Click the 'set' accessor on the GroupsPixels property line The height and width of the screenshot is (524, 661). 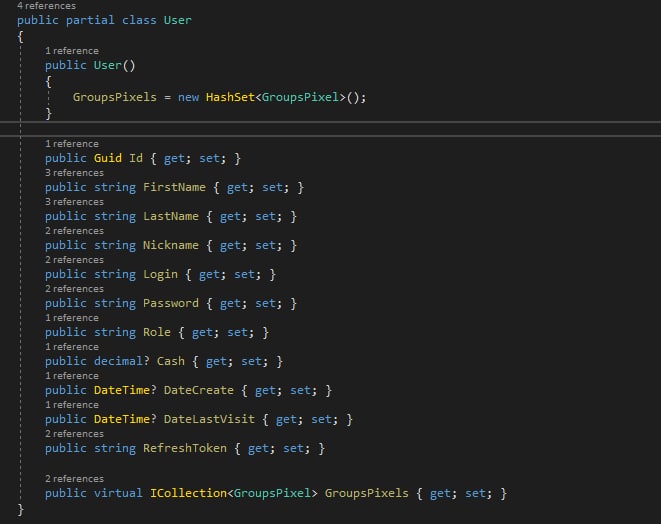pyautogui.click(x=475, y=494)
